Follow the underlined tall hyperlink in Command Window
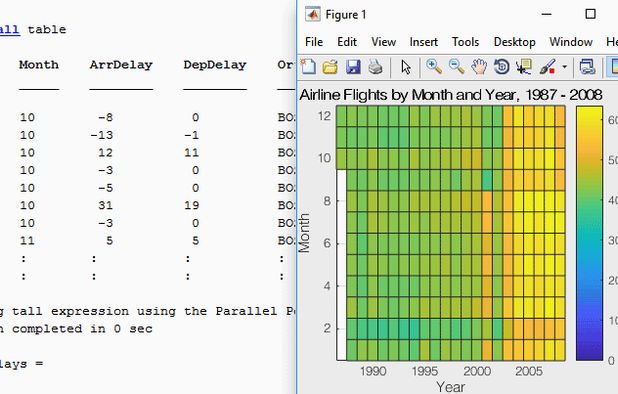Image resolution: width=618 pixels, height=394 pixels. [x=9, y=30]
